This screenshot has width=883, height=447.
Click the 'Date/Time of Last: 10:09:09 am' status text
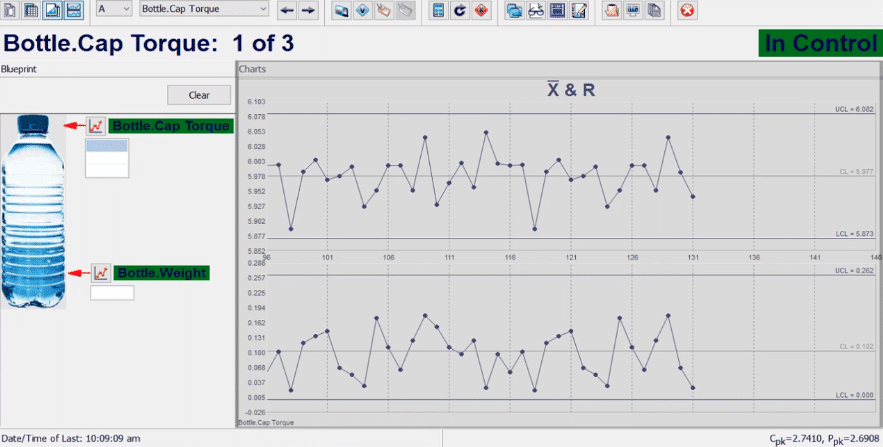tap(71, 439)
